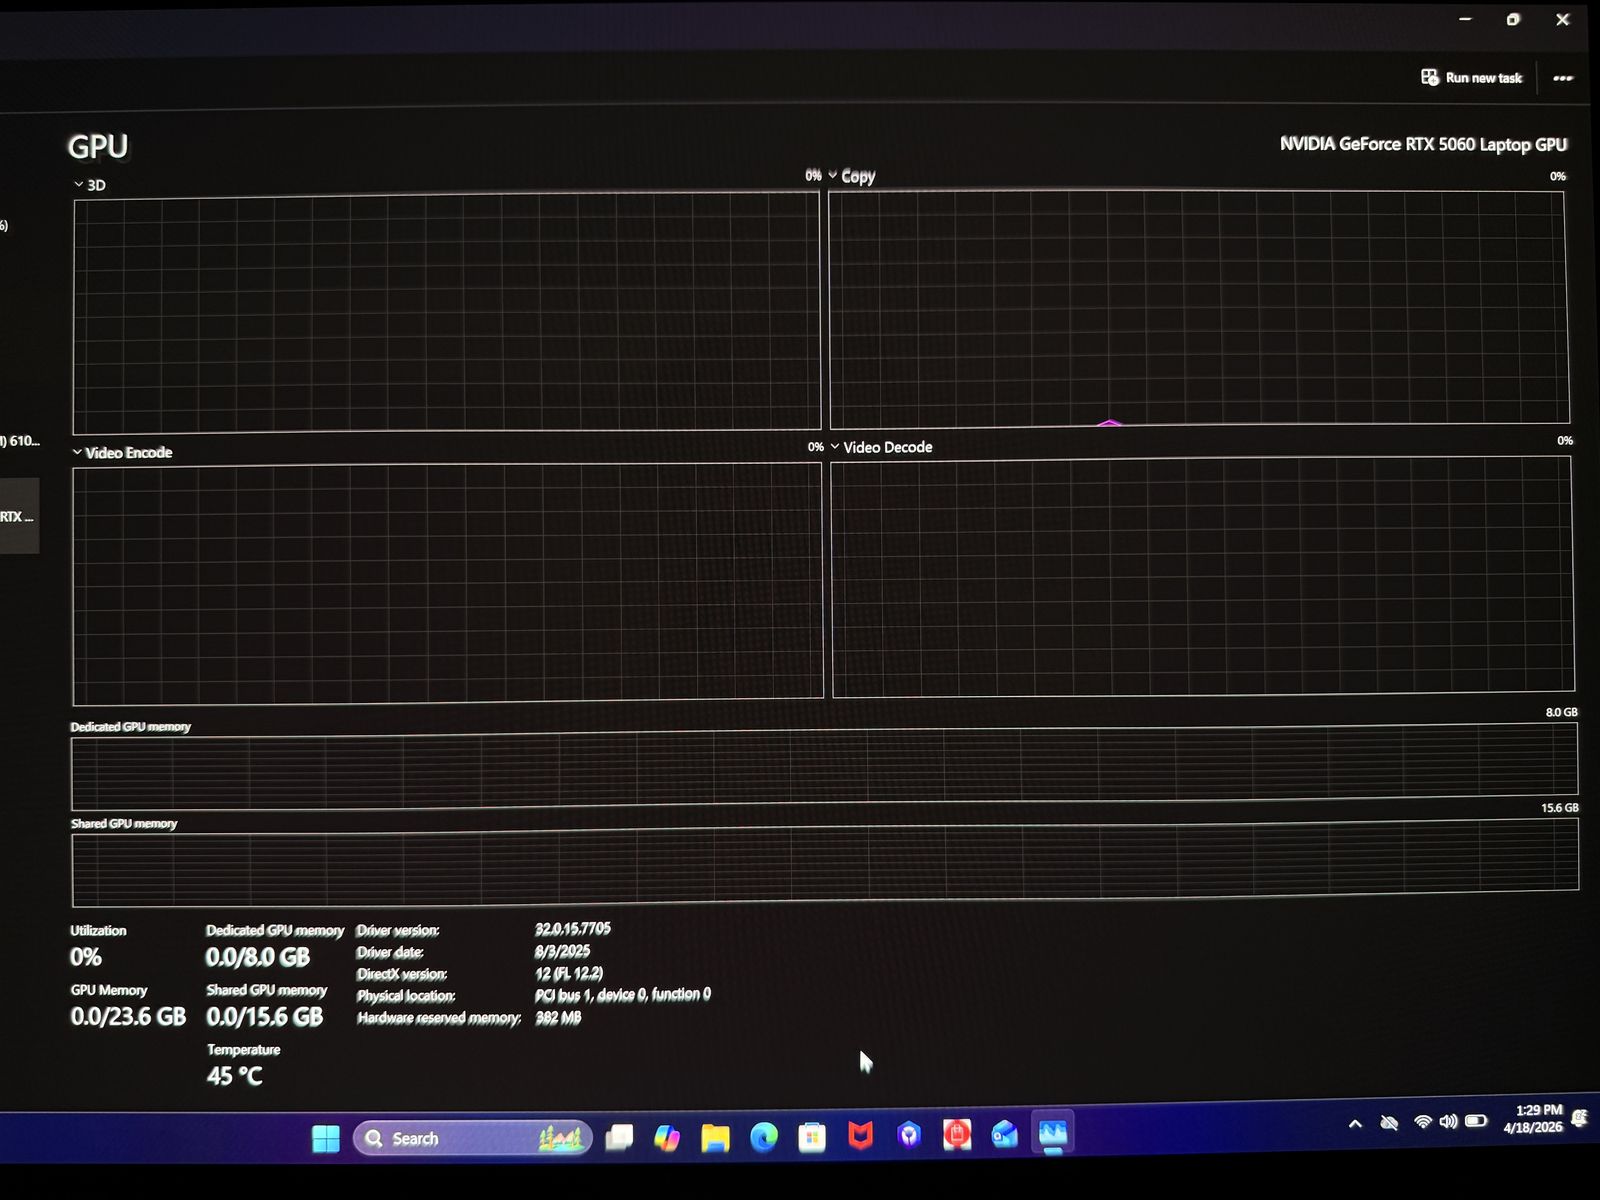Open the Copy engine graph dropdown
Viewport: 1600px width, 1200px height.
pos(852,176)
